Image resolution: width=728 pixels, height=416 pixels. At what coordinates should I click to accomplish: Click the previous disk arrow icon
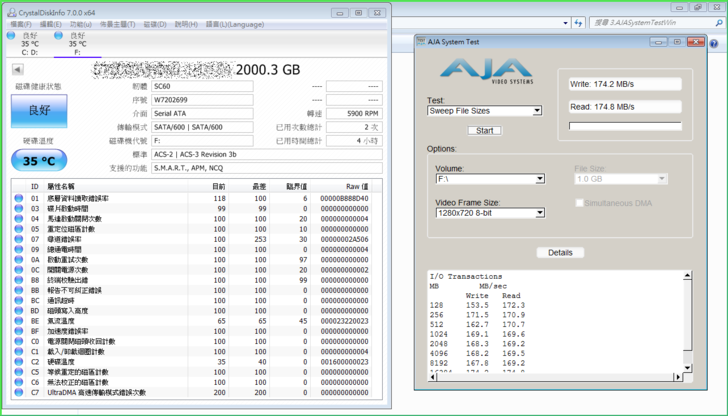click(x=17, y=70)
